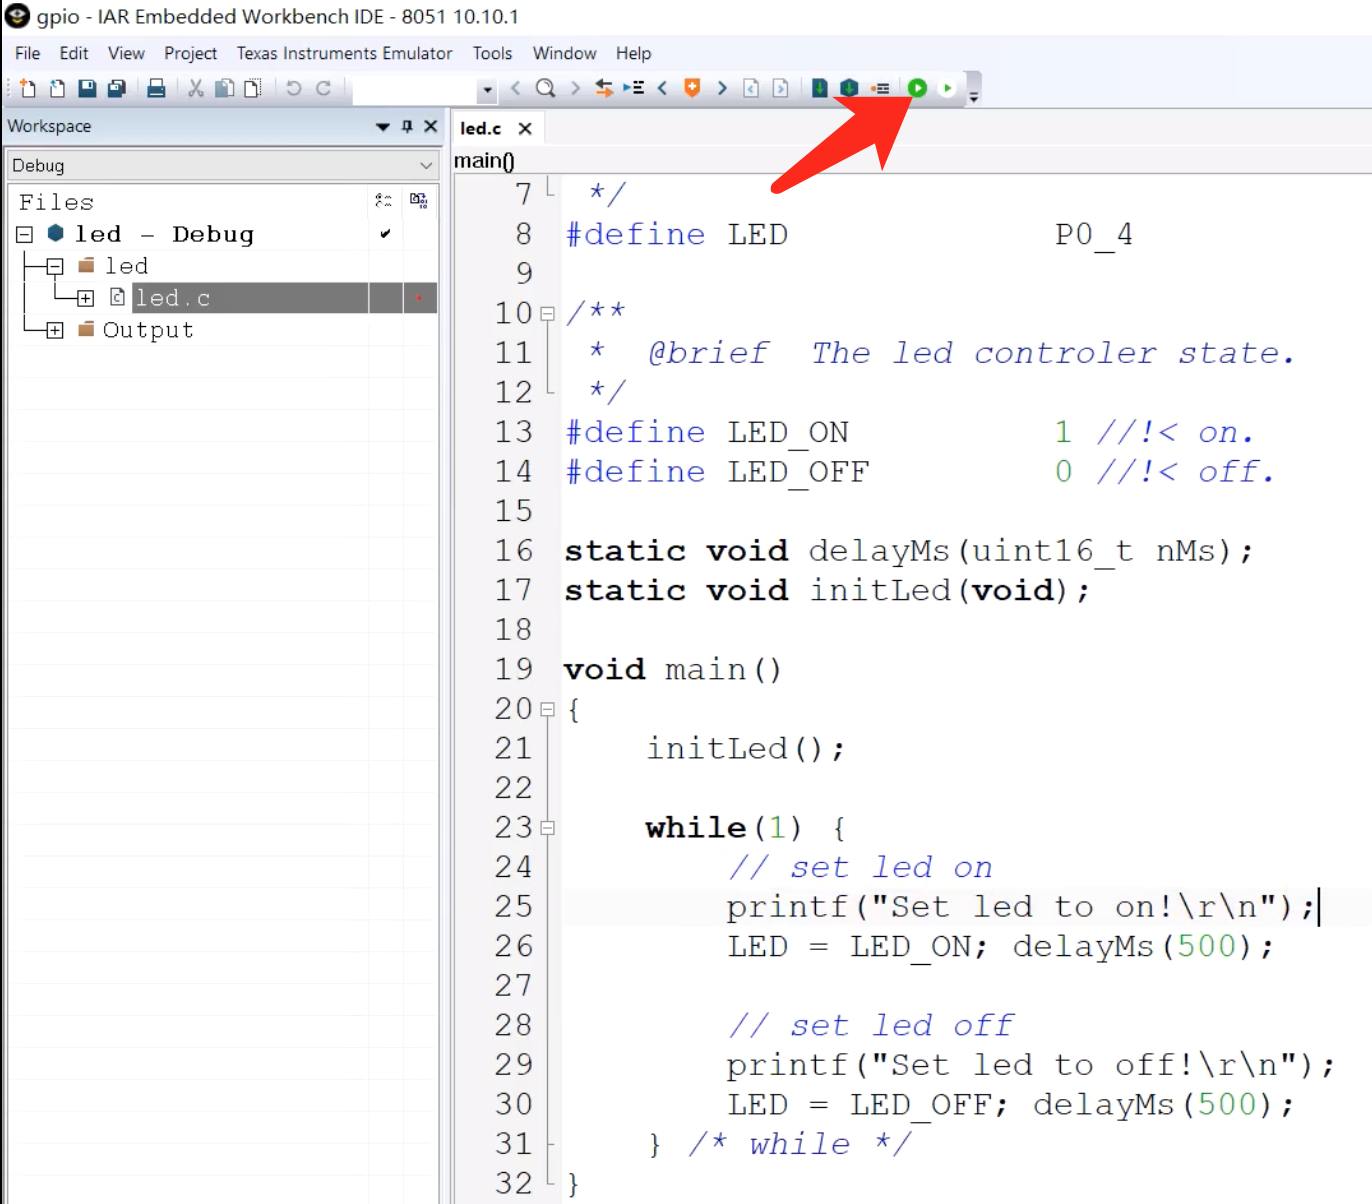This screenshot has height=1204, width=1372.
Task: Click the Print icon in toolbar
Action: [x=156, y=88]
